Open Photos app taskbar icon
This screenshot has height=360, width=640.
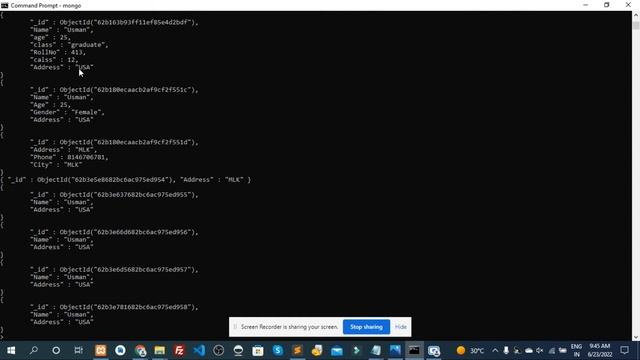click(x=396, y=350)
